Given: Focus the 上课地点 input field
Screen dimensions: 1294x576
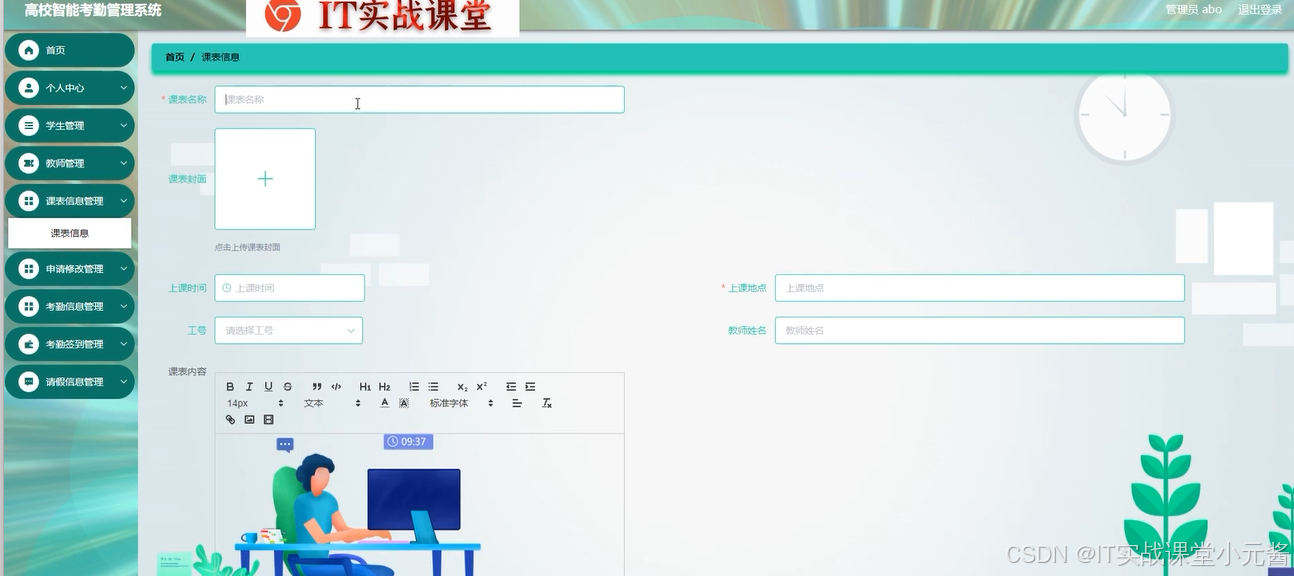Looking at the screenshot, I should 980,288.
